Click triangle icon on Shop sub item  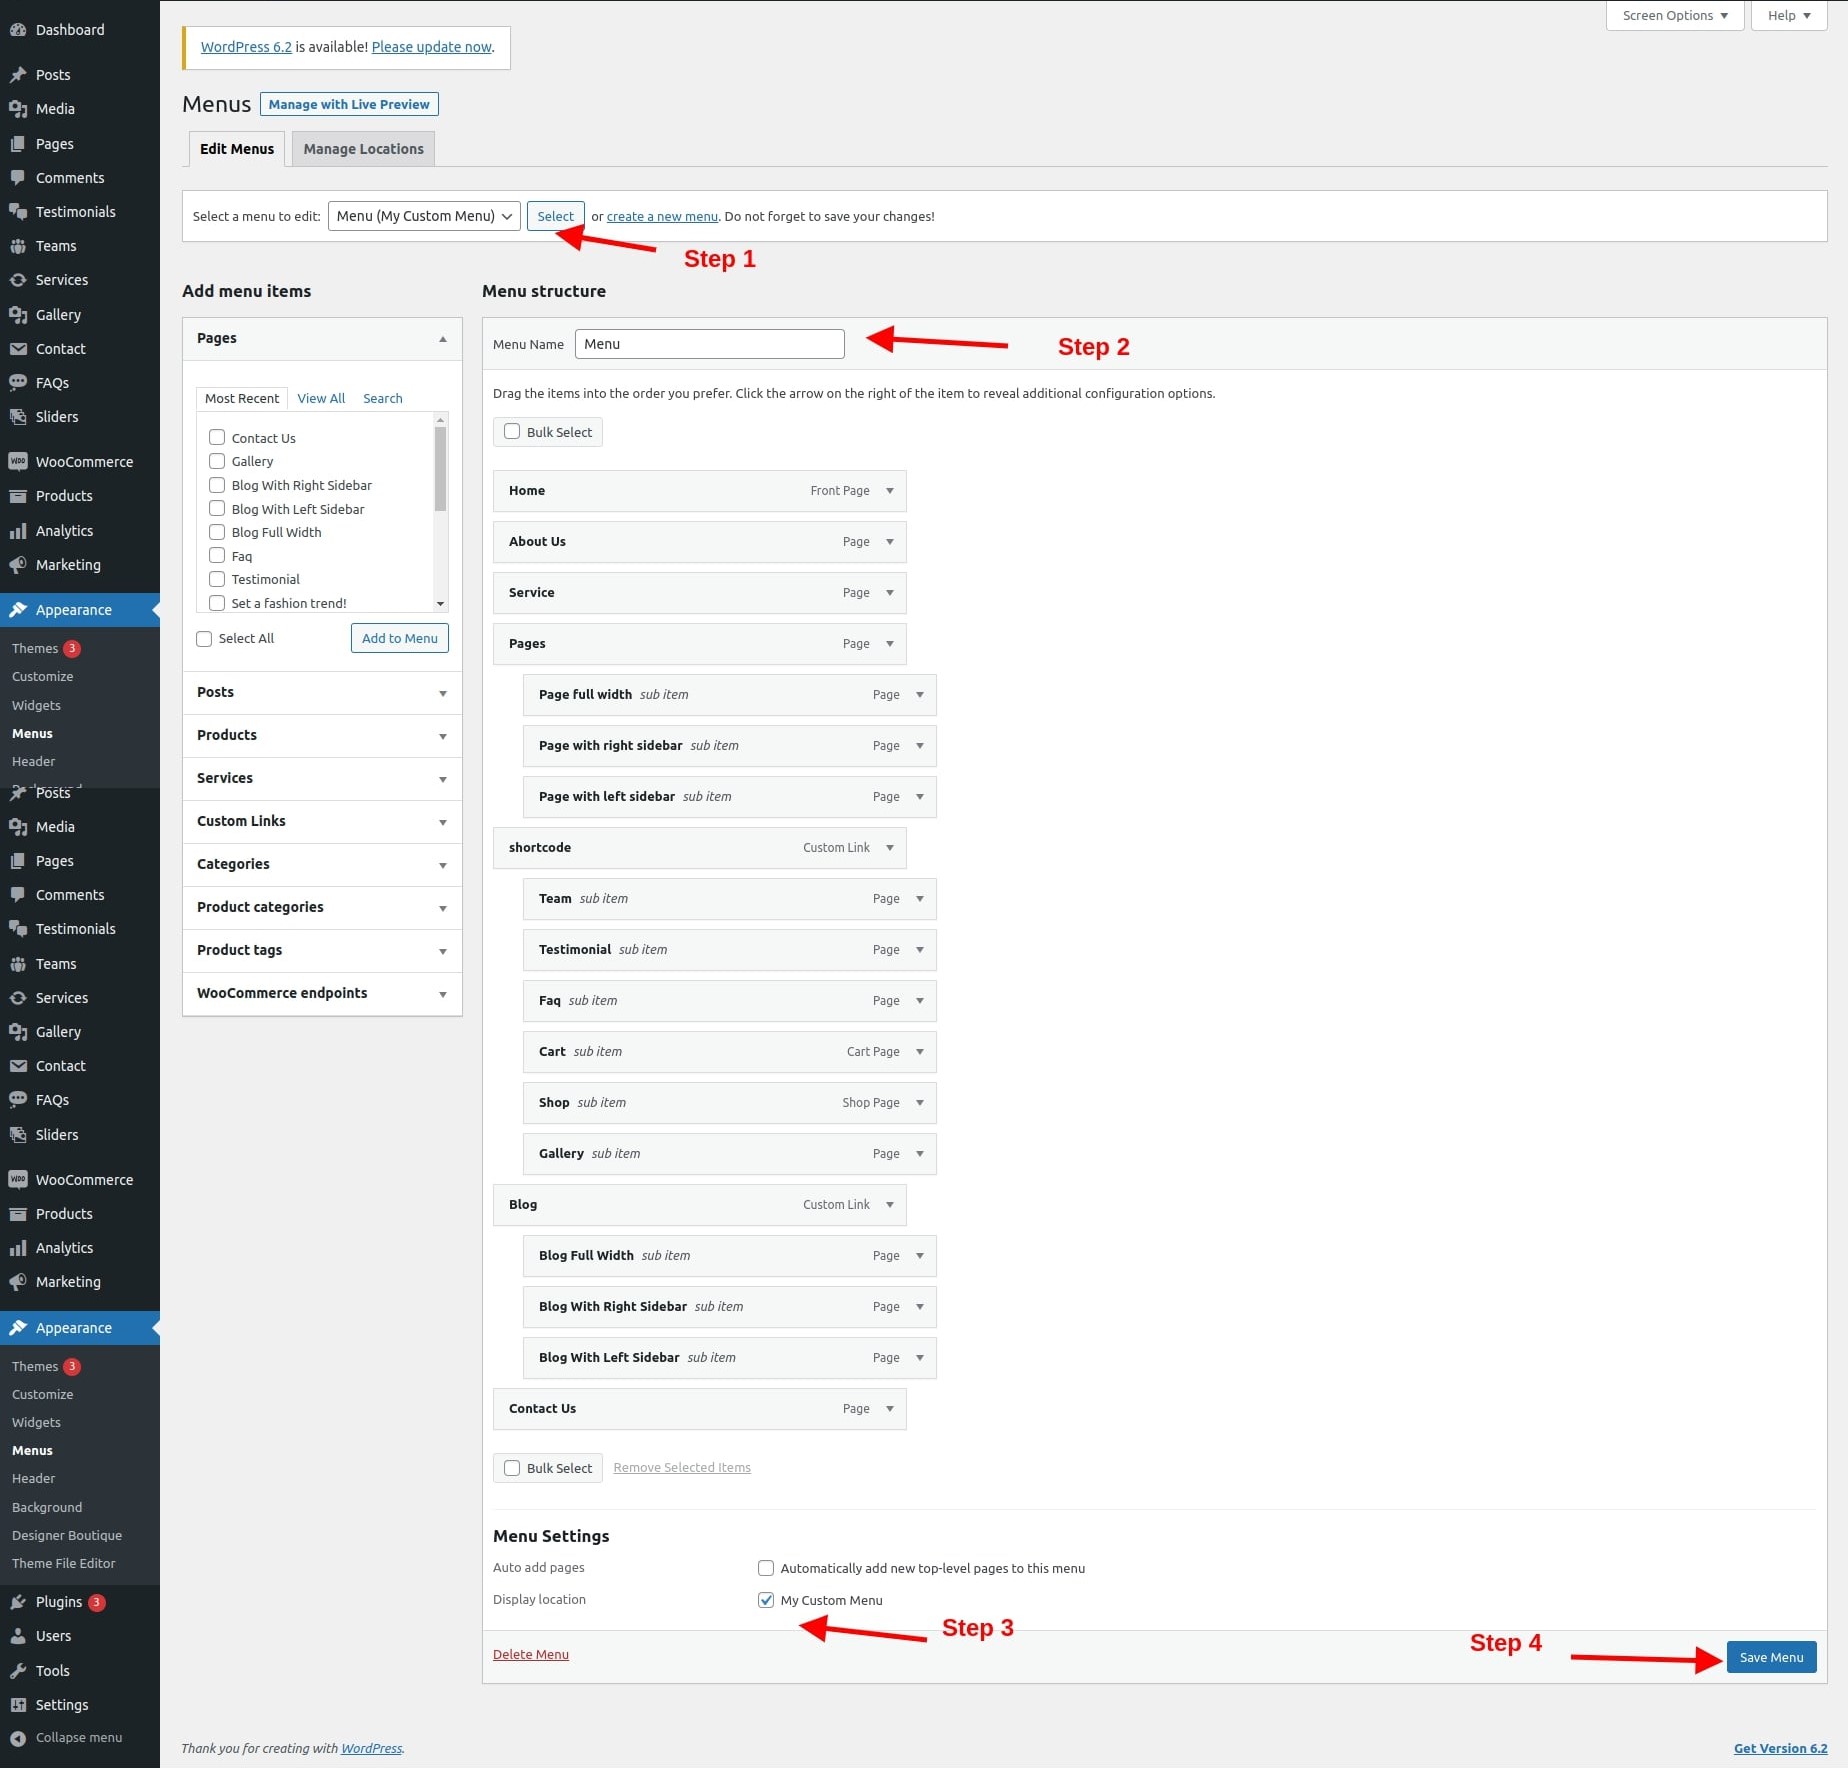click(x=920, y=1103)
